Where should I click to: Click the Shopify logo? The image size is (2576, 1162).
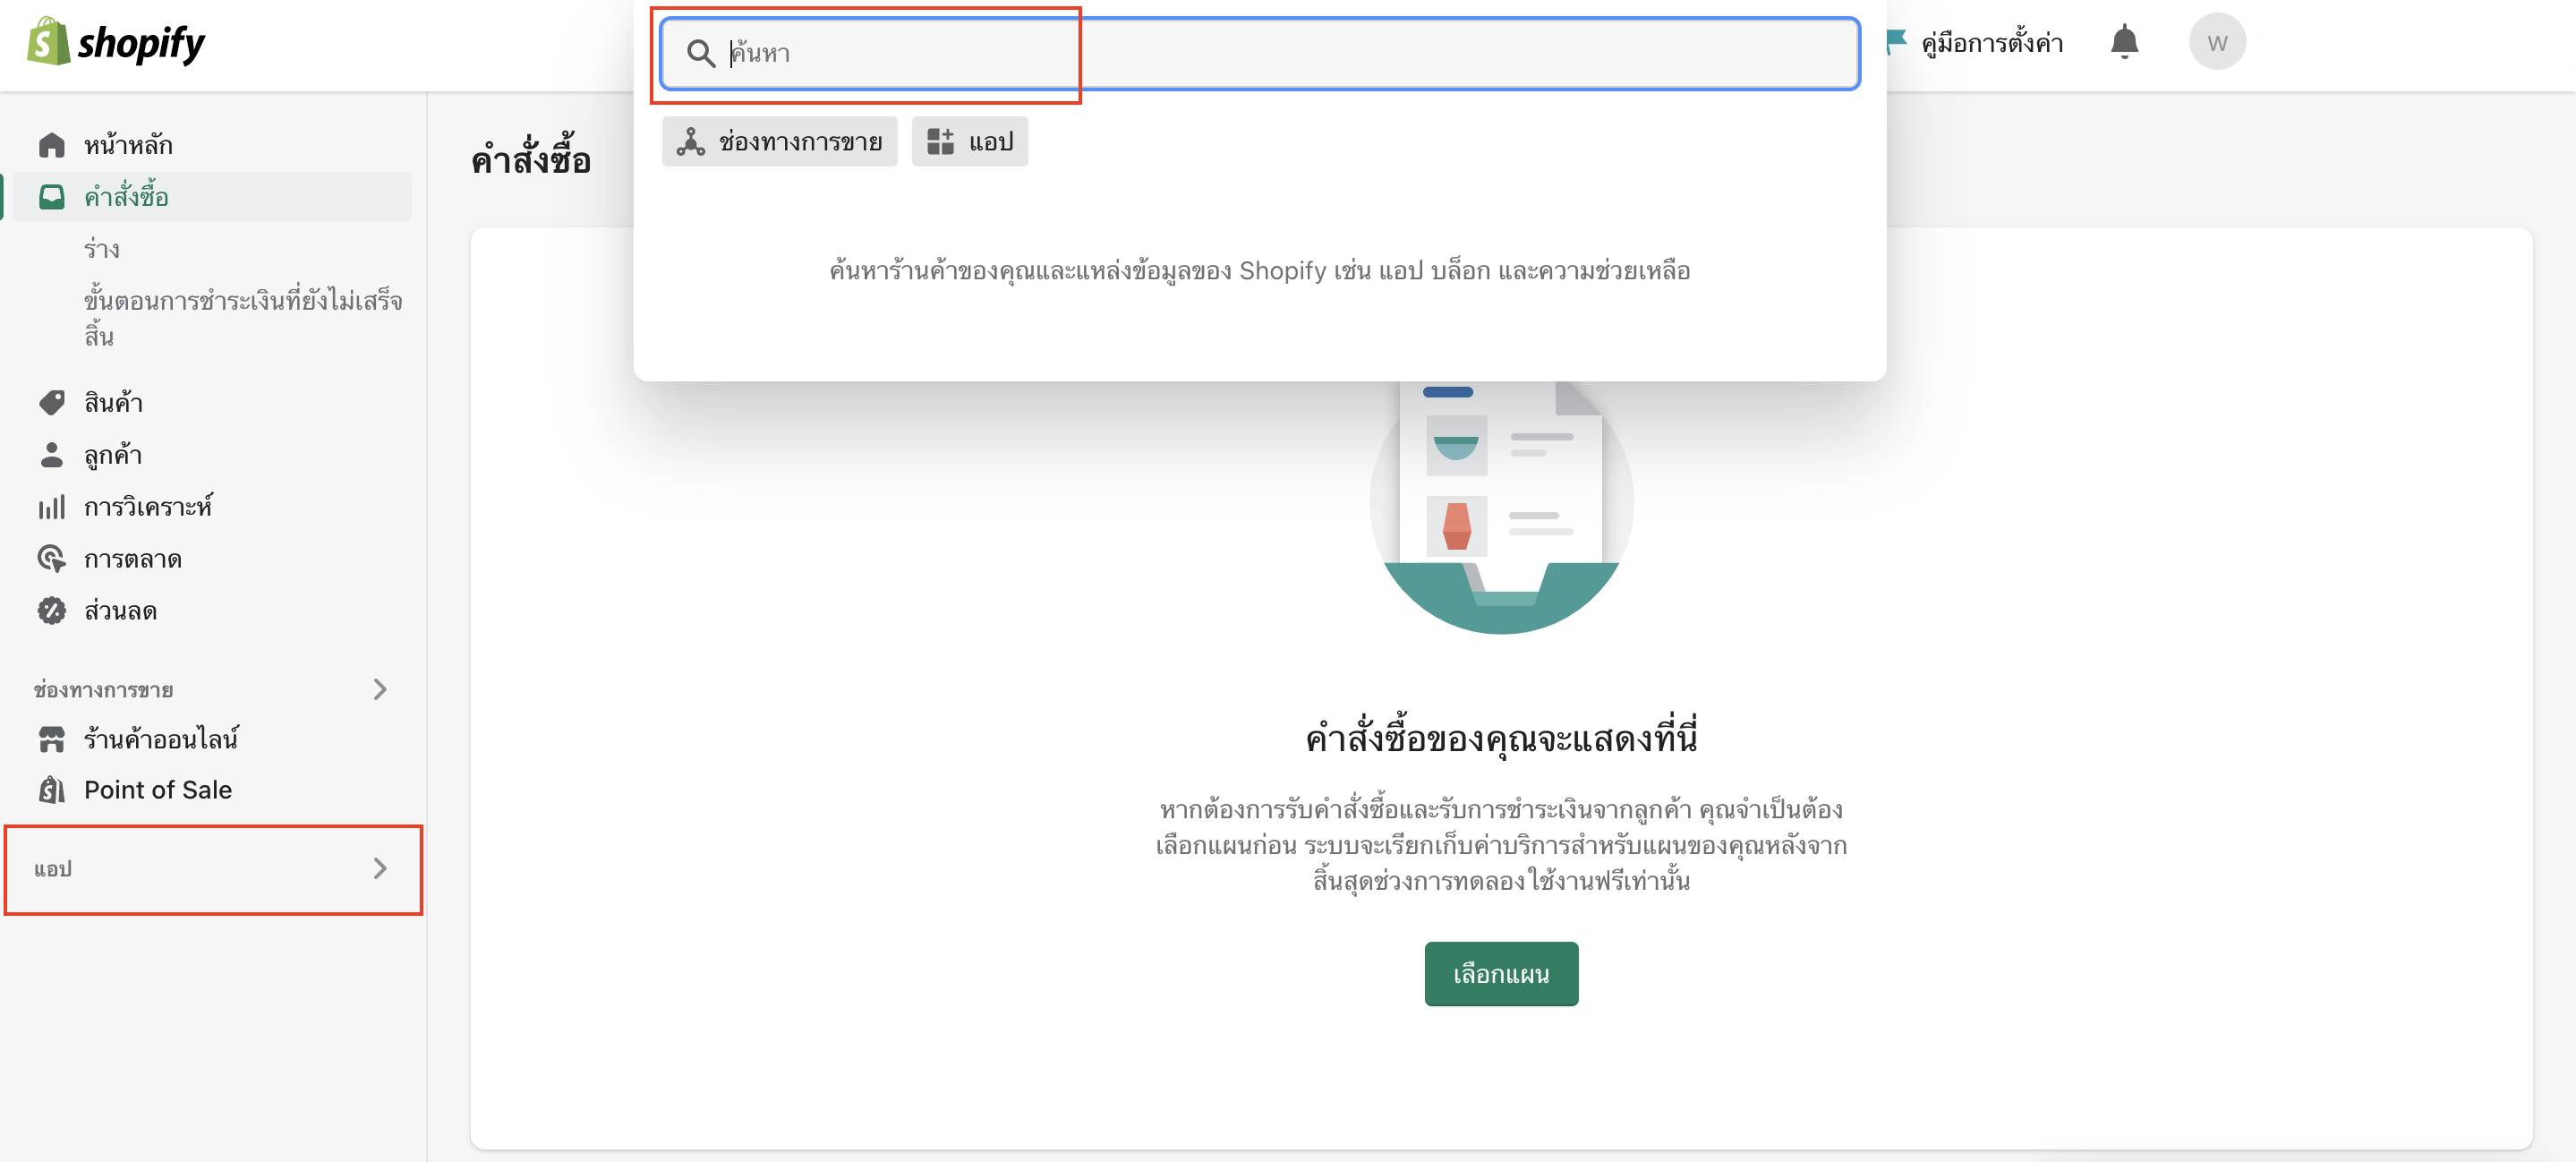[115, 42]
